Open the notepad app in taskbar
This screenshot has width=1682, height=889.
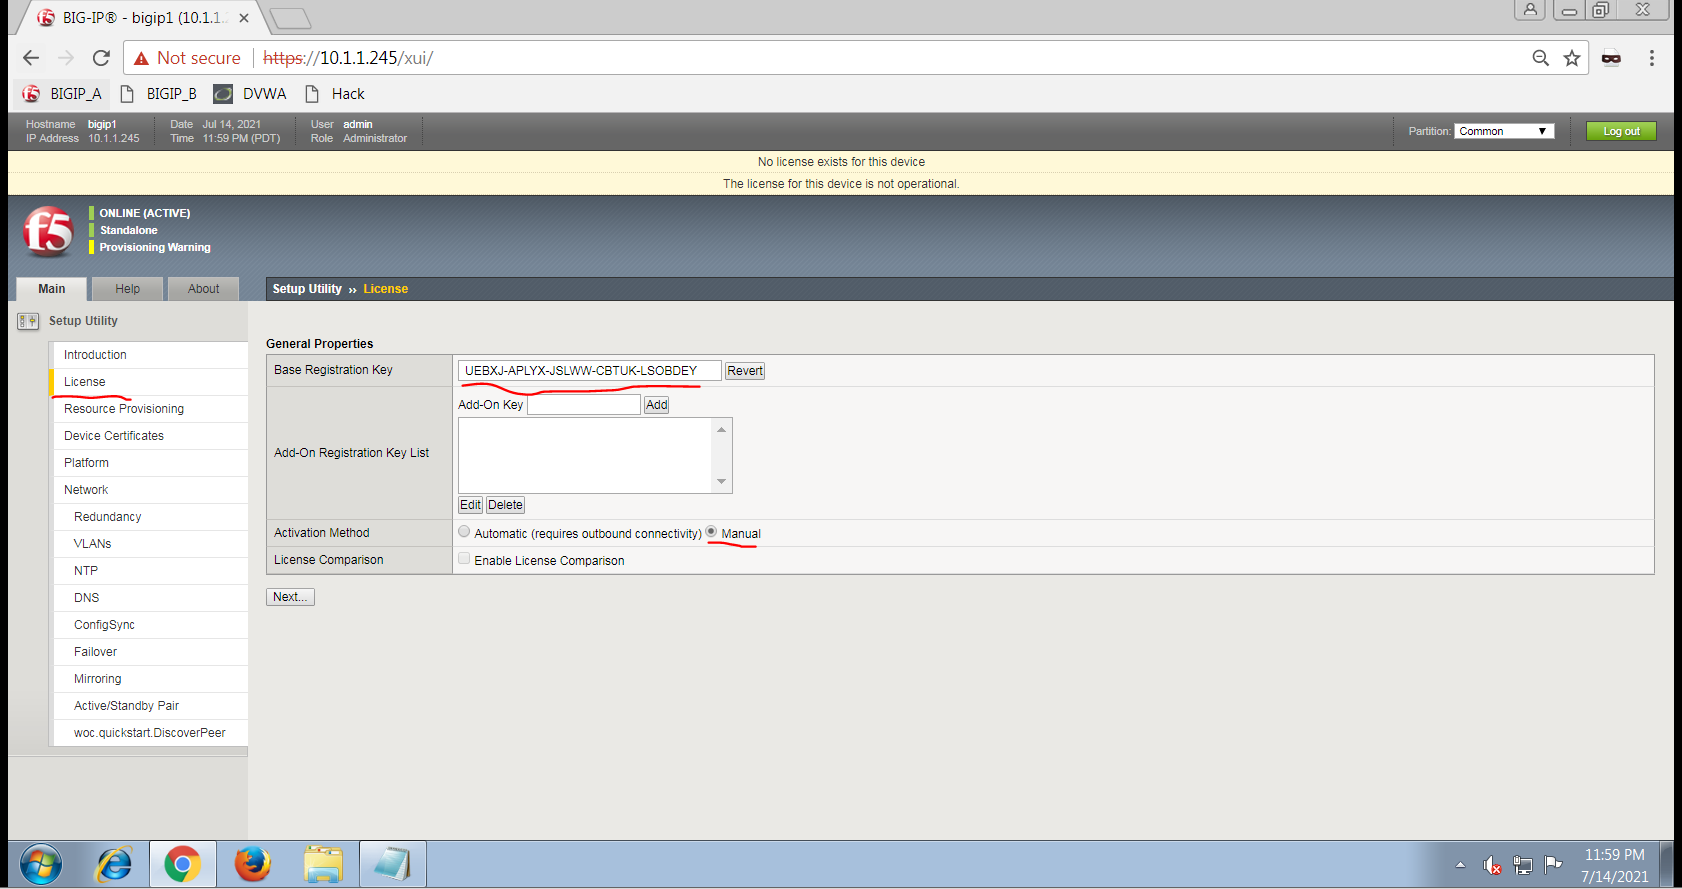pyautogui.click(x=392, y=864)
